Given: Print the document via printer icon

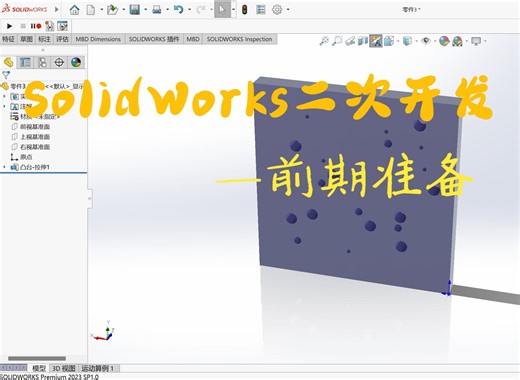Looking at the screenshot, I should click(x=157, y=10).
